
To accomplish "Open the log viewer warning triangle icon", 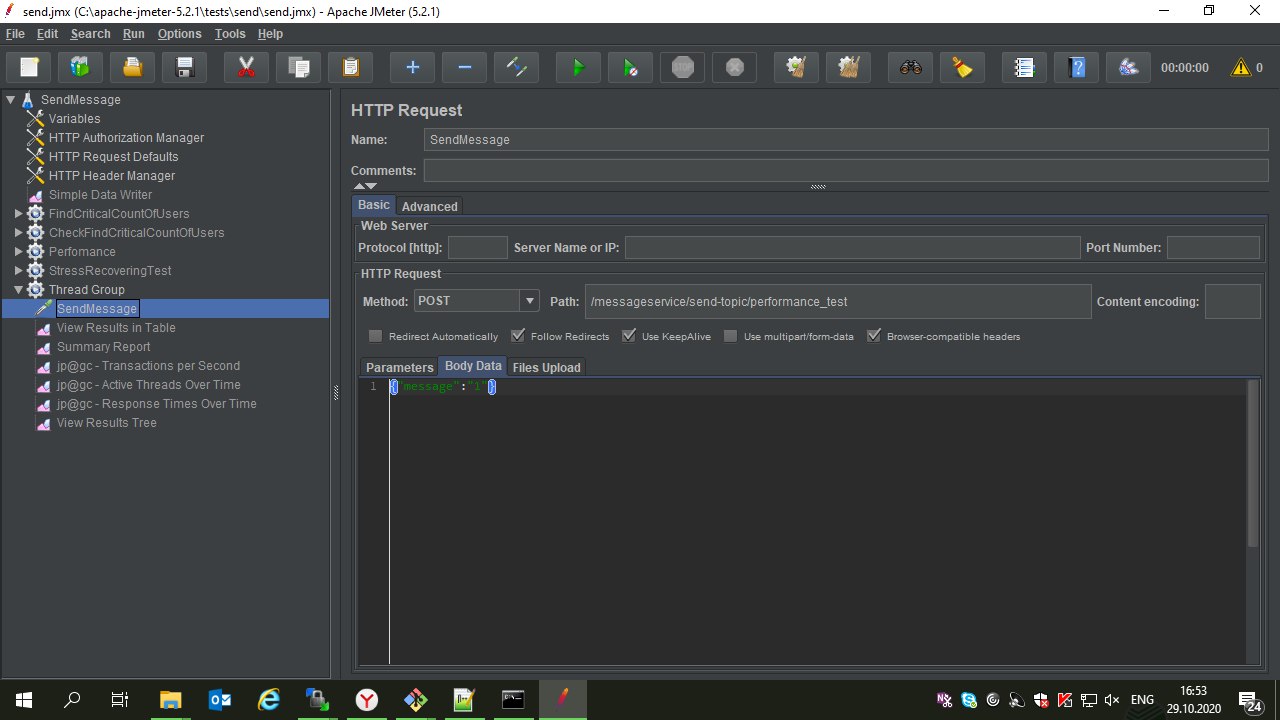I will 1241,68.
